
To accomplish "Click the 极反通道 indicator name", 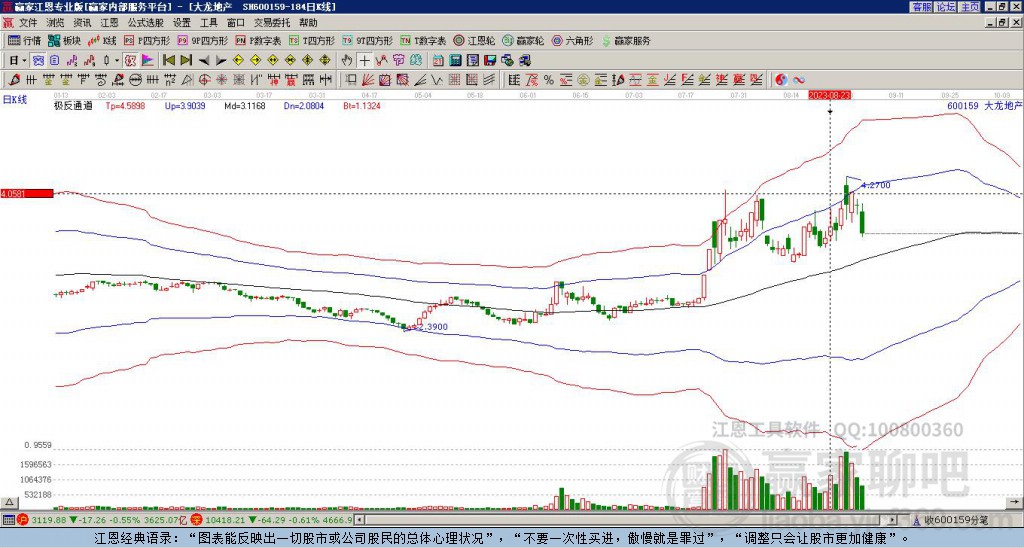I will 72,106.
